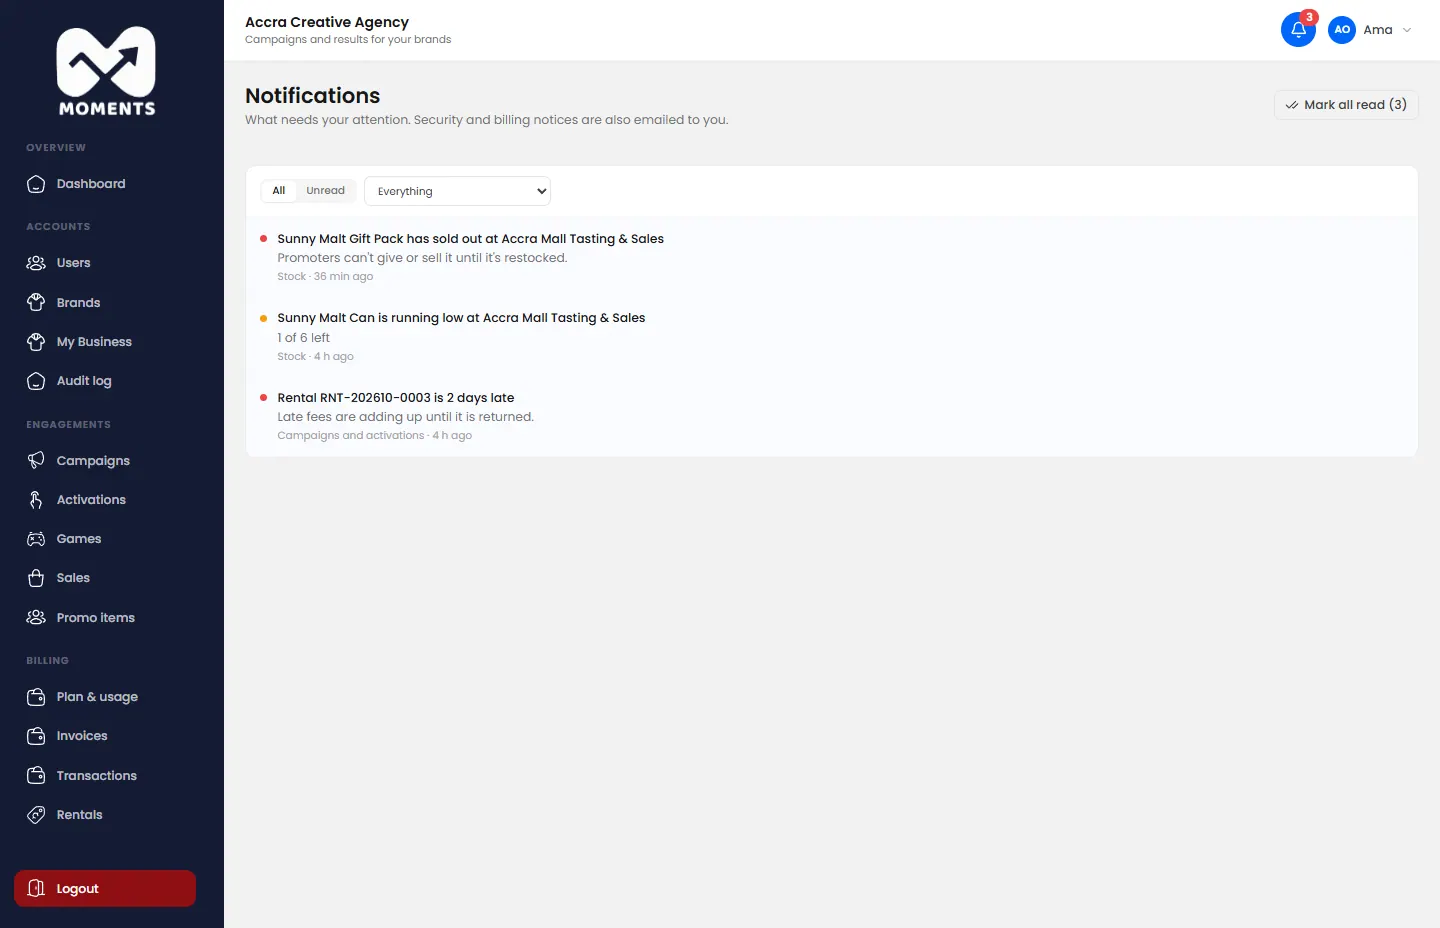Click the Campaigns megaphone icon
This screenshot has width=1440, height=928.
pos(36,460)
